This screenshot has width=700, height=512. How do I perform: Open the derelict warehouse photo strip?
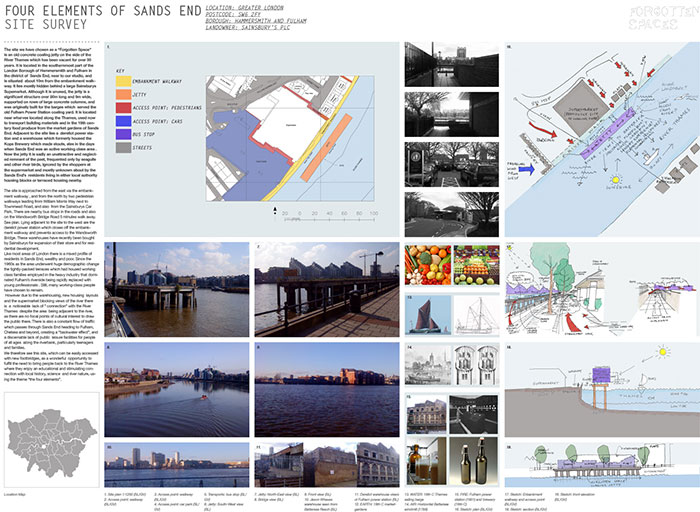tap(327, 465)
